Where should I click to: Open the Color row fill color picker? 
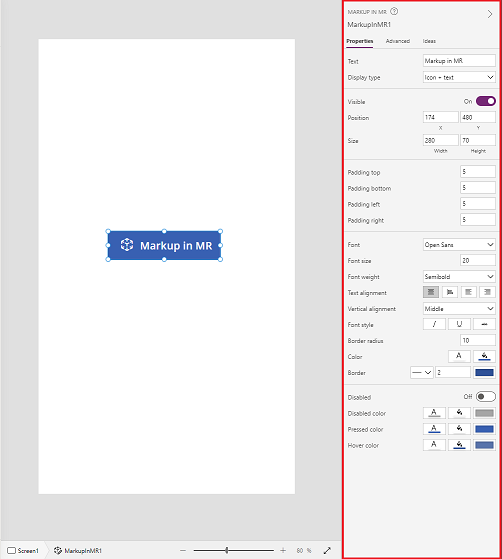click(x=484, y=356)
